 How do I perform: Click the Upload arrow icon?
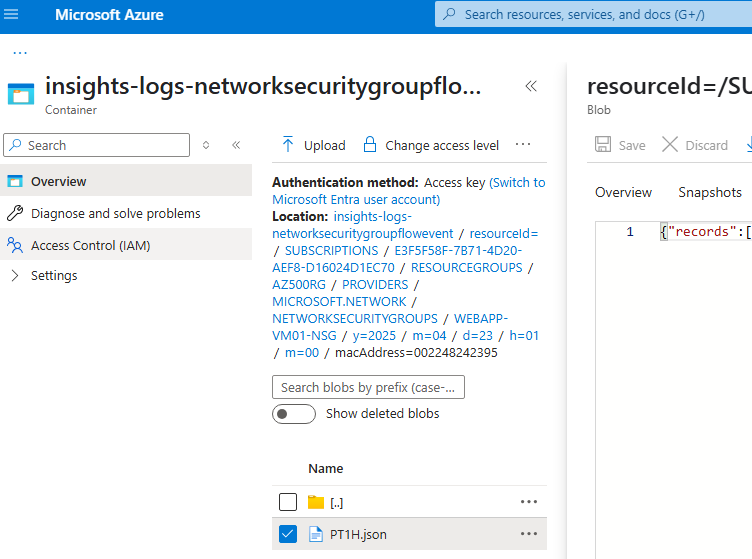[288, 145]
